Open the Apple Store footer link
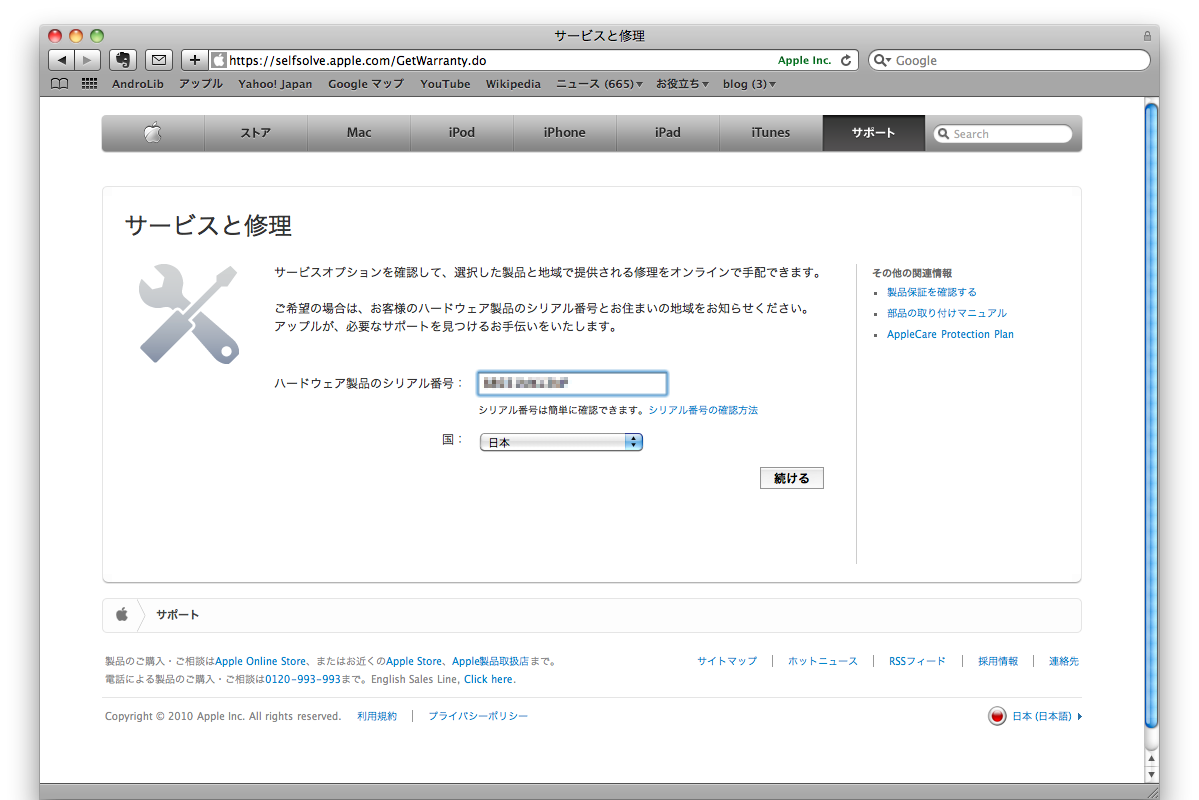 point(414,661)
